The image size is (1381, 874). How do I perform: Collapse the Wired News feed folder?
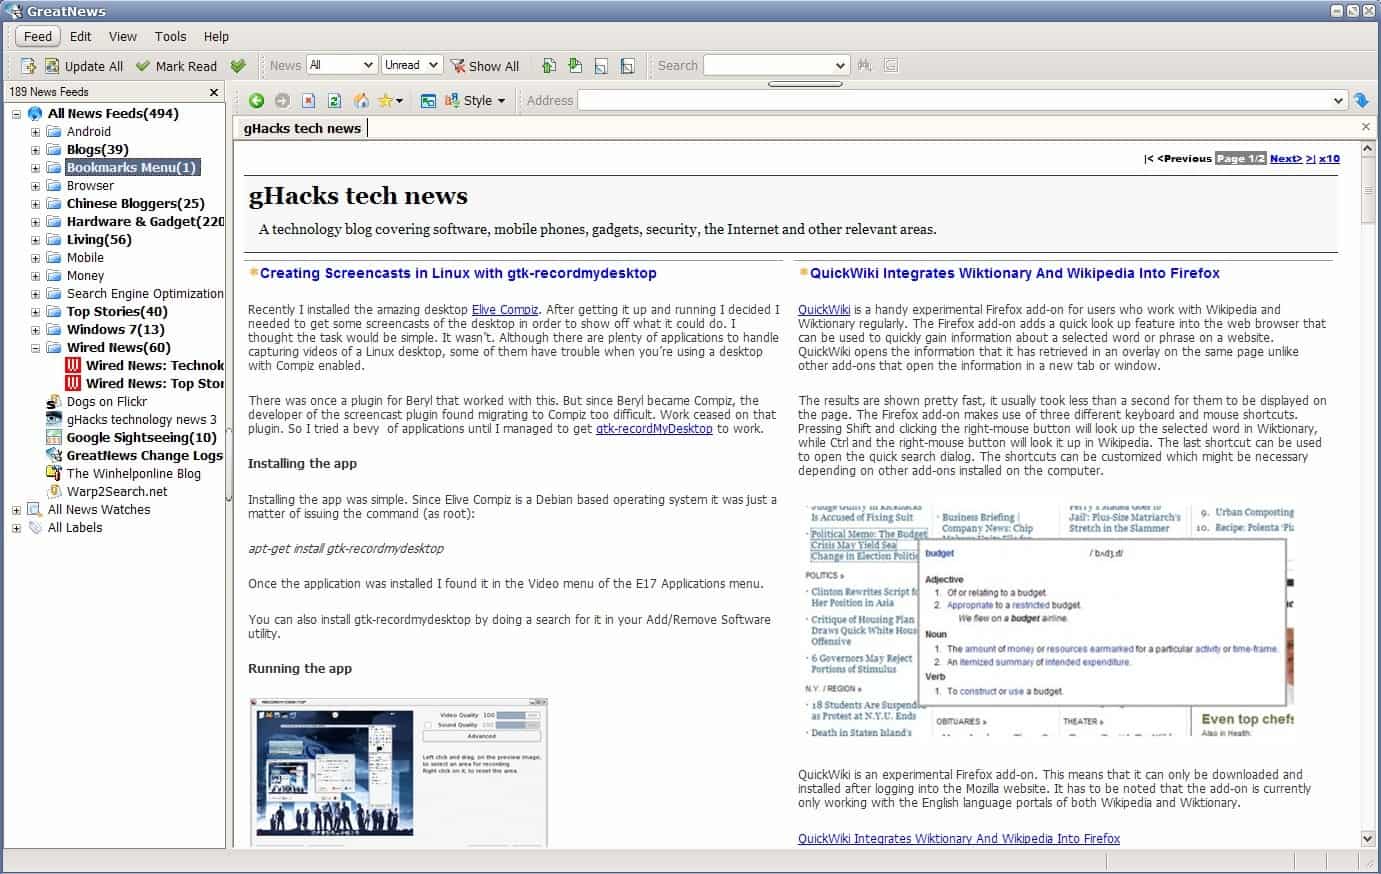35,348
